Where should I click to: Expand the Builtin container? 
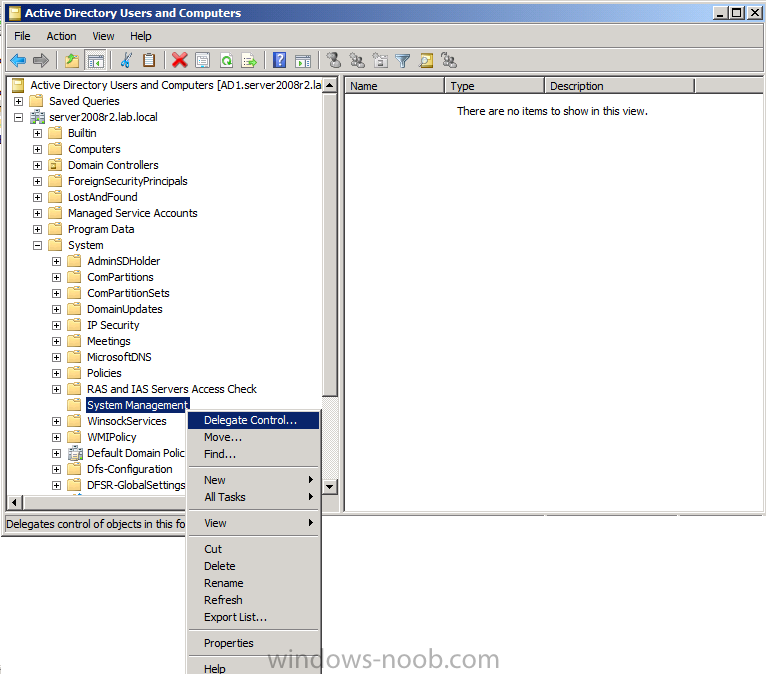tap(38, 133)
